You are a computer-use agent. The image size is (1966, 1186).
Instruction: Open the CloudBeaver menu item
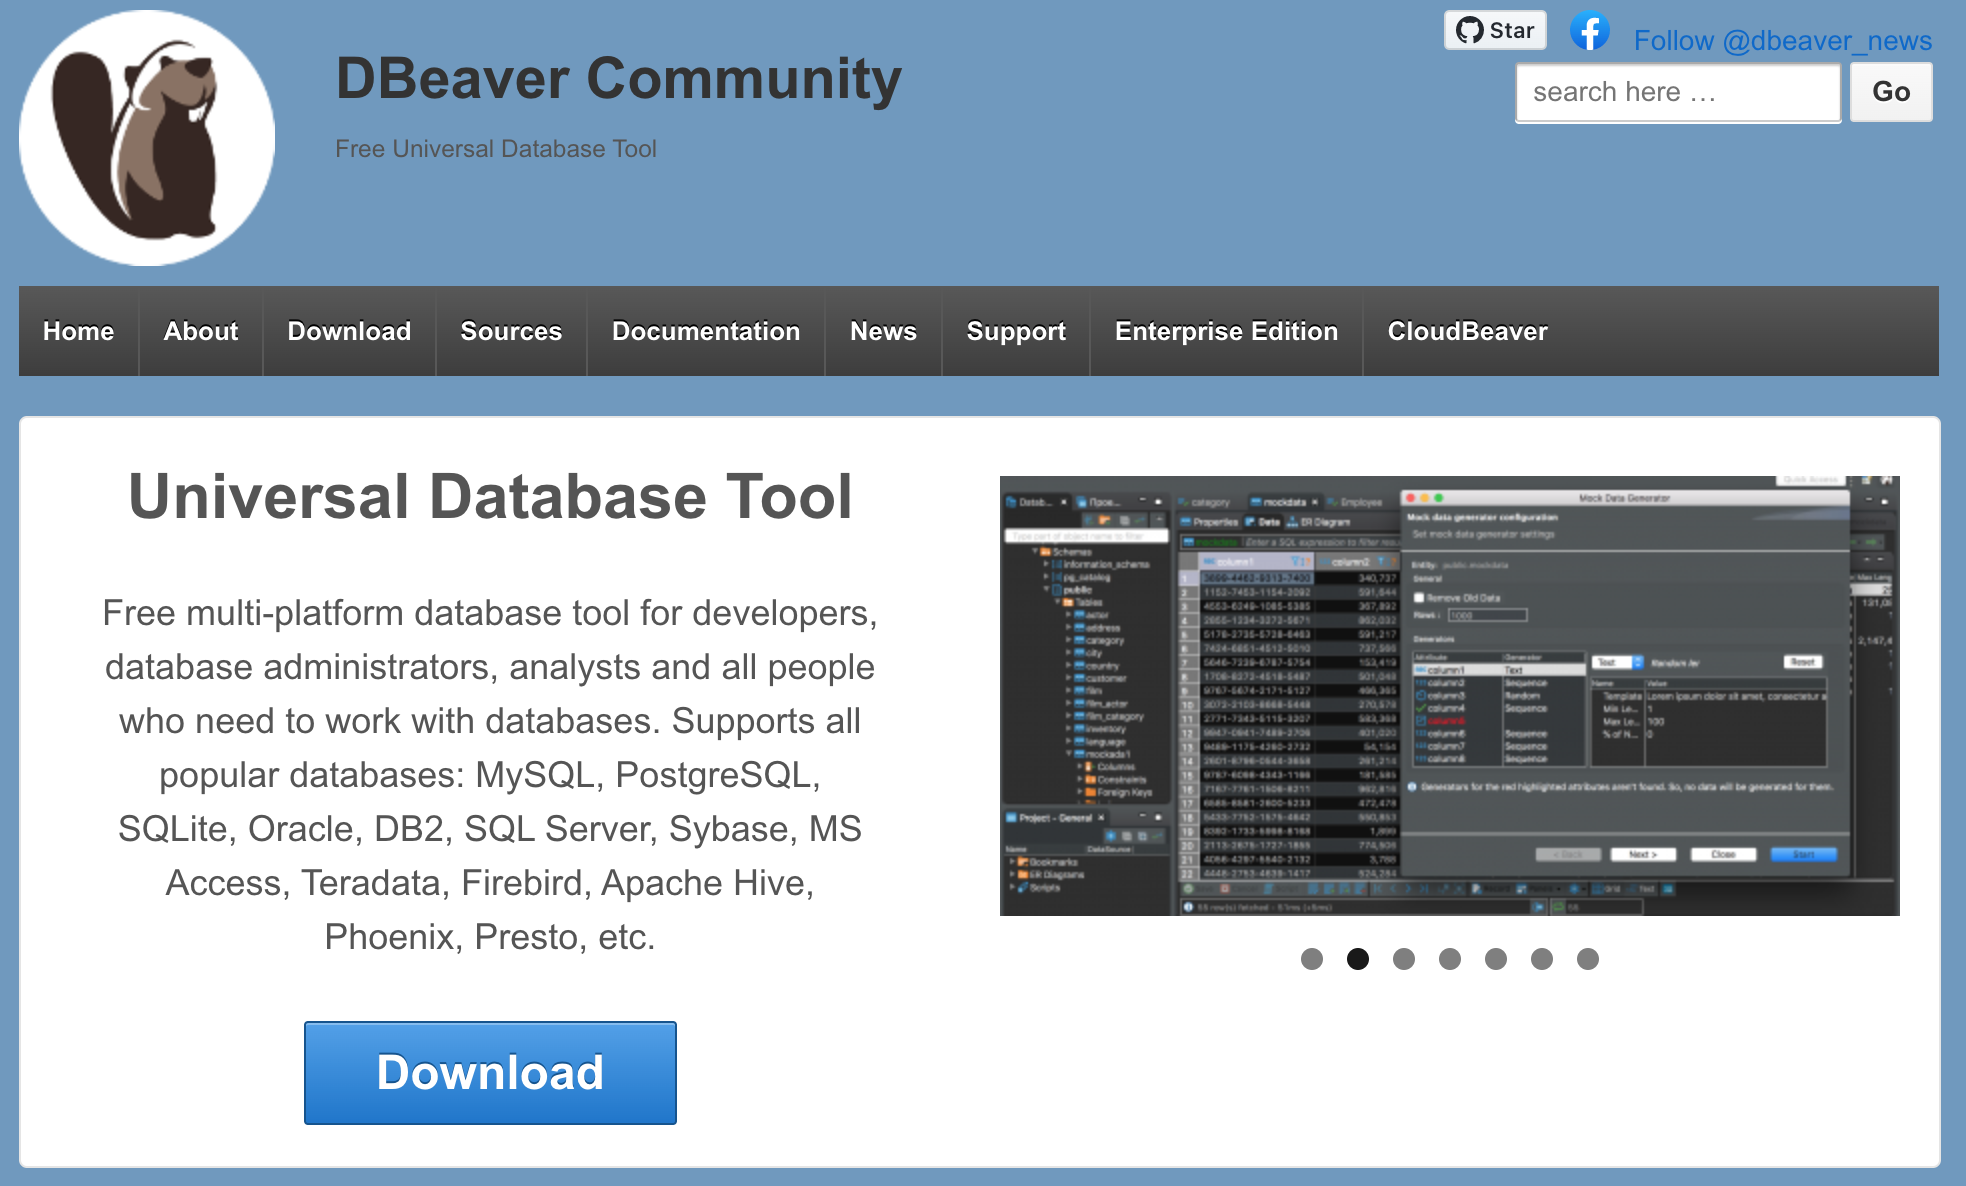tap(1467, 331)
